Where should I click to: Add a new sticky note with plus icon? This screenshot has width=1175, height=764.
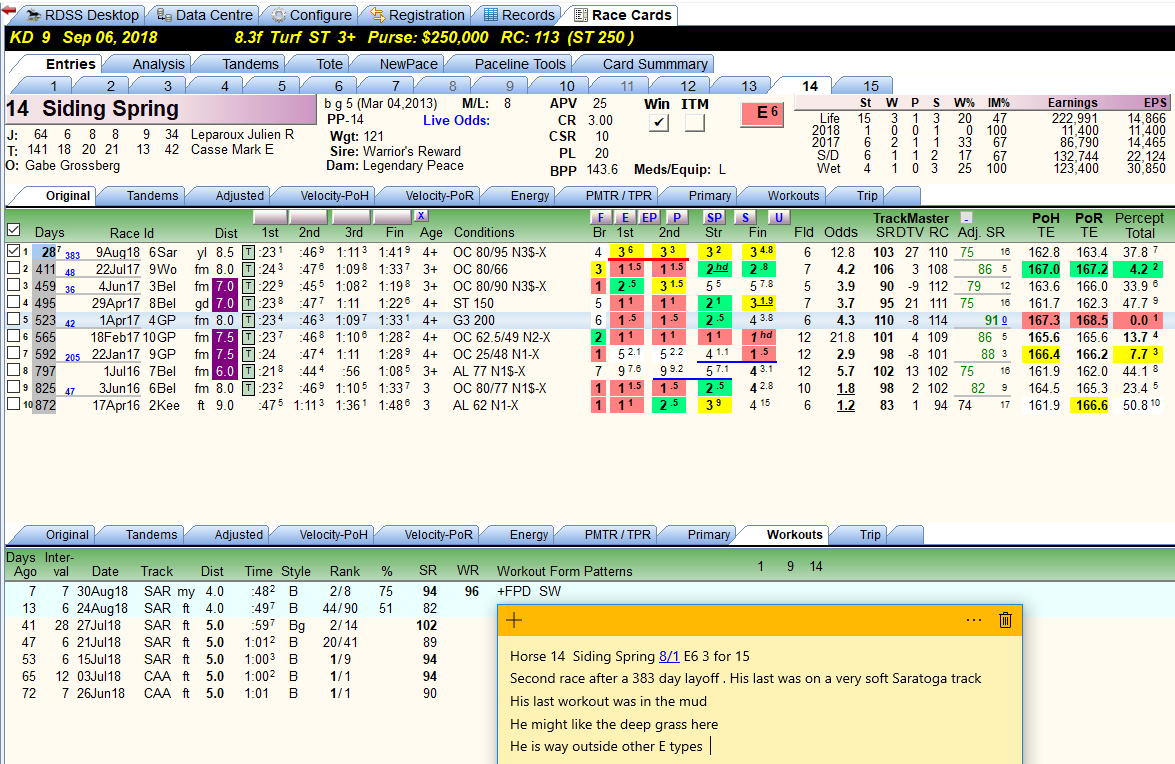514,619
